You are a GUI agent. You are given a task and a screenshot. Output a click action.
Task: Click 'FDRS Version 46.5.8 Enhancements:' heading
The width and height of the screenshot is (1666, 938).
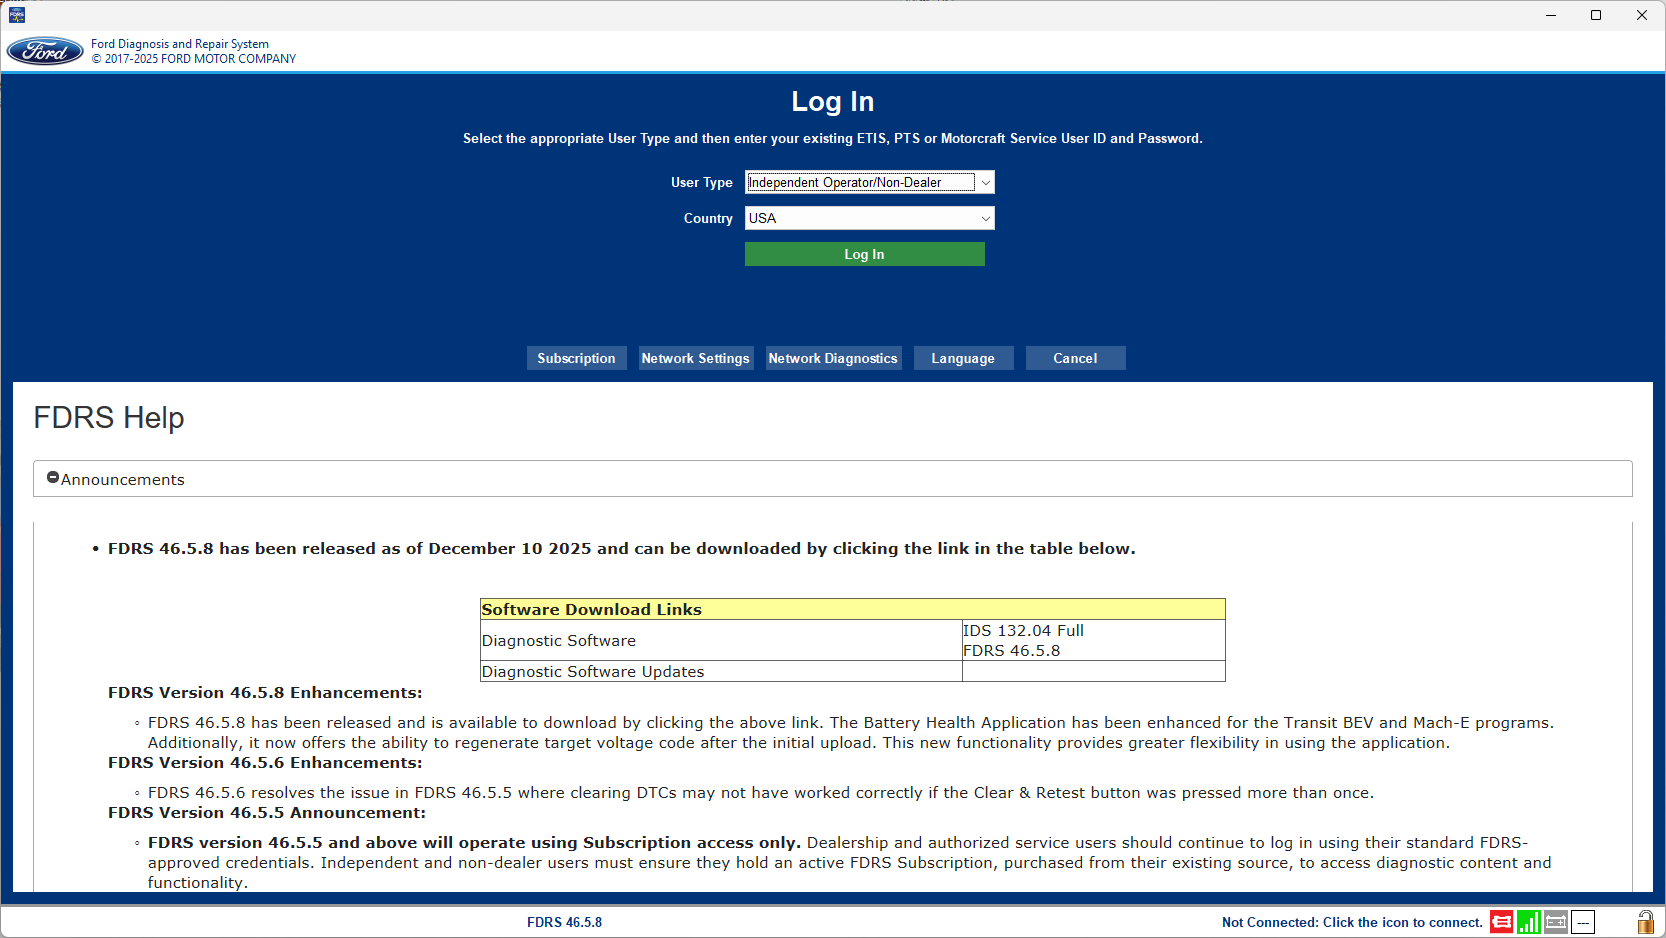[265, 693]
